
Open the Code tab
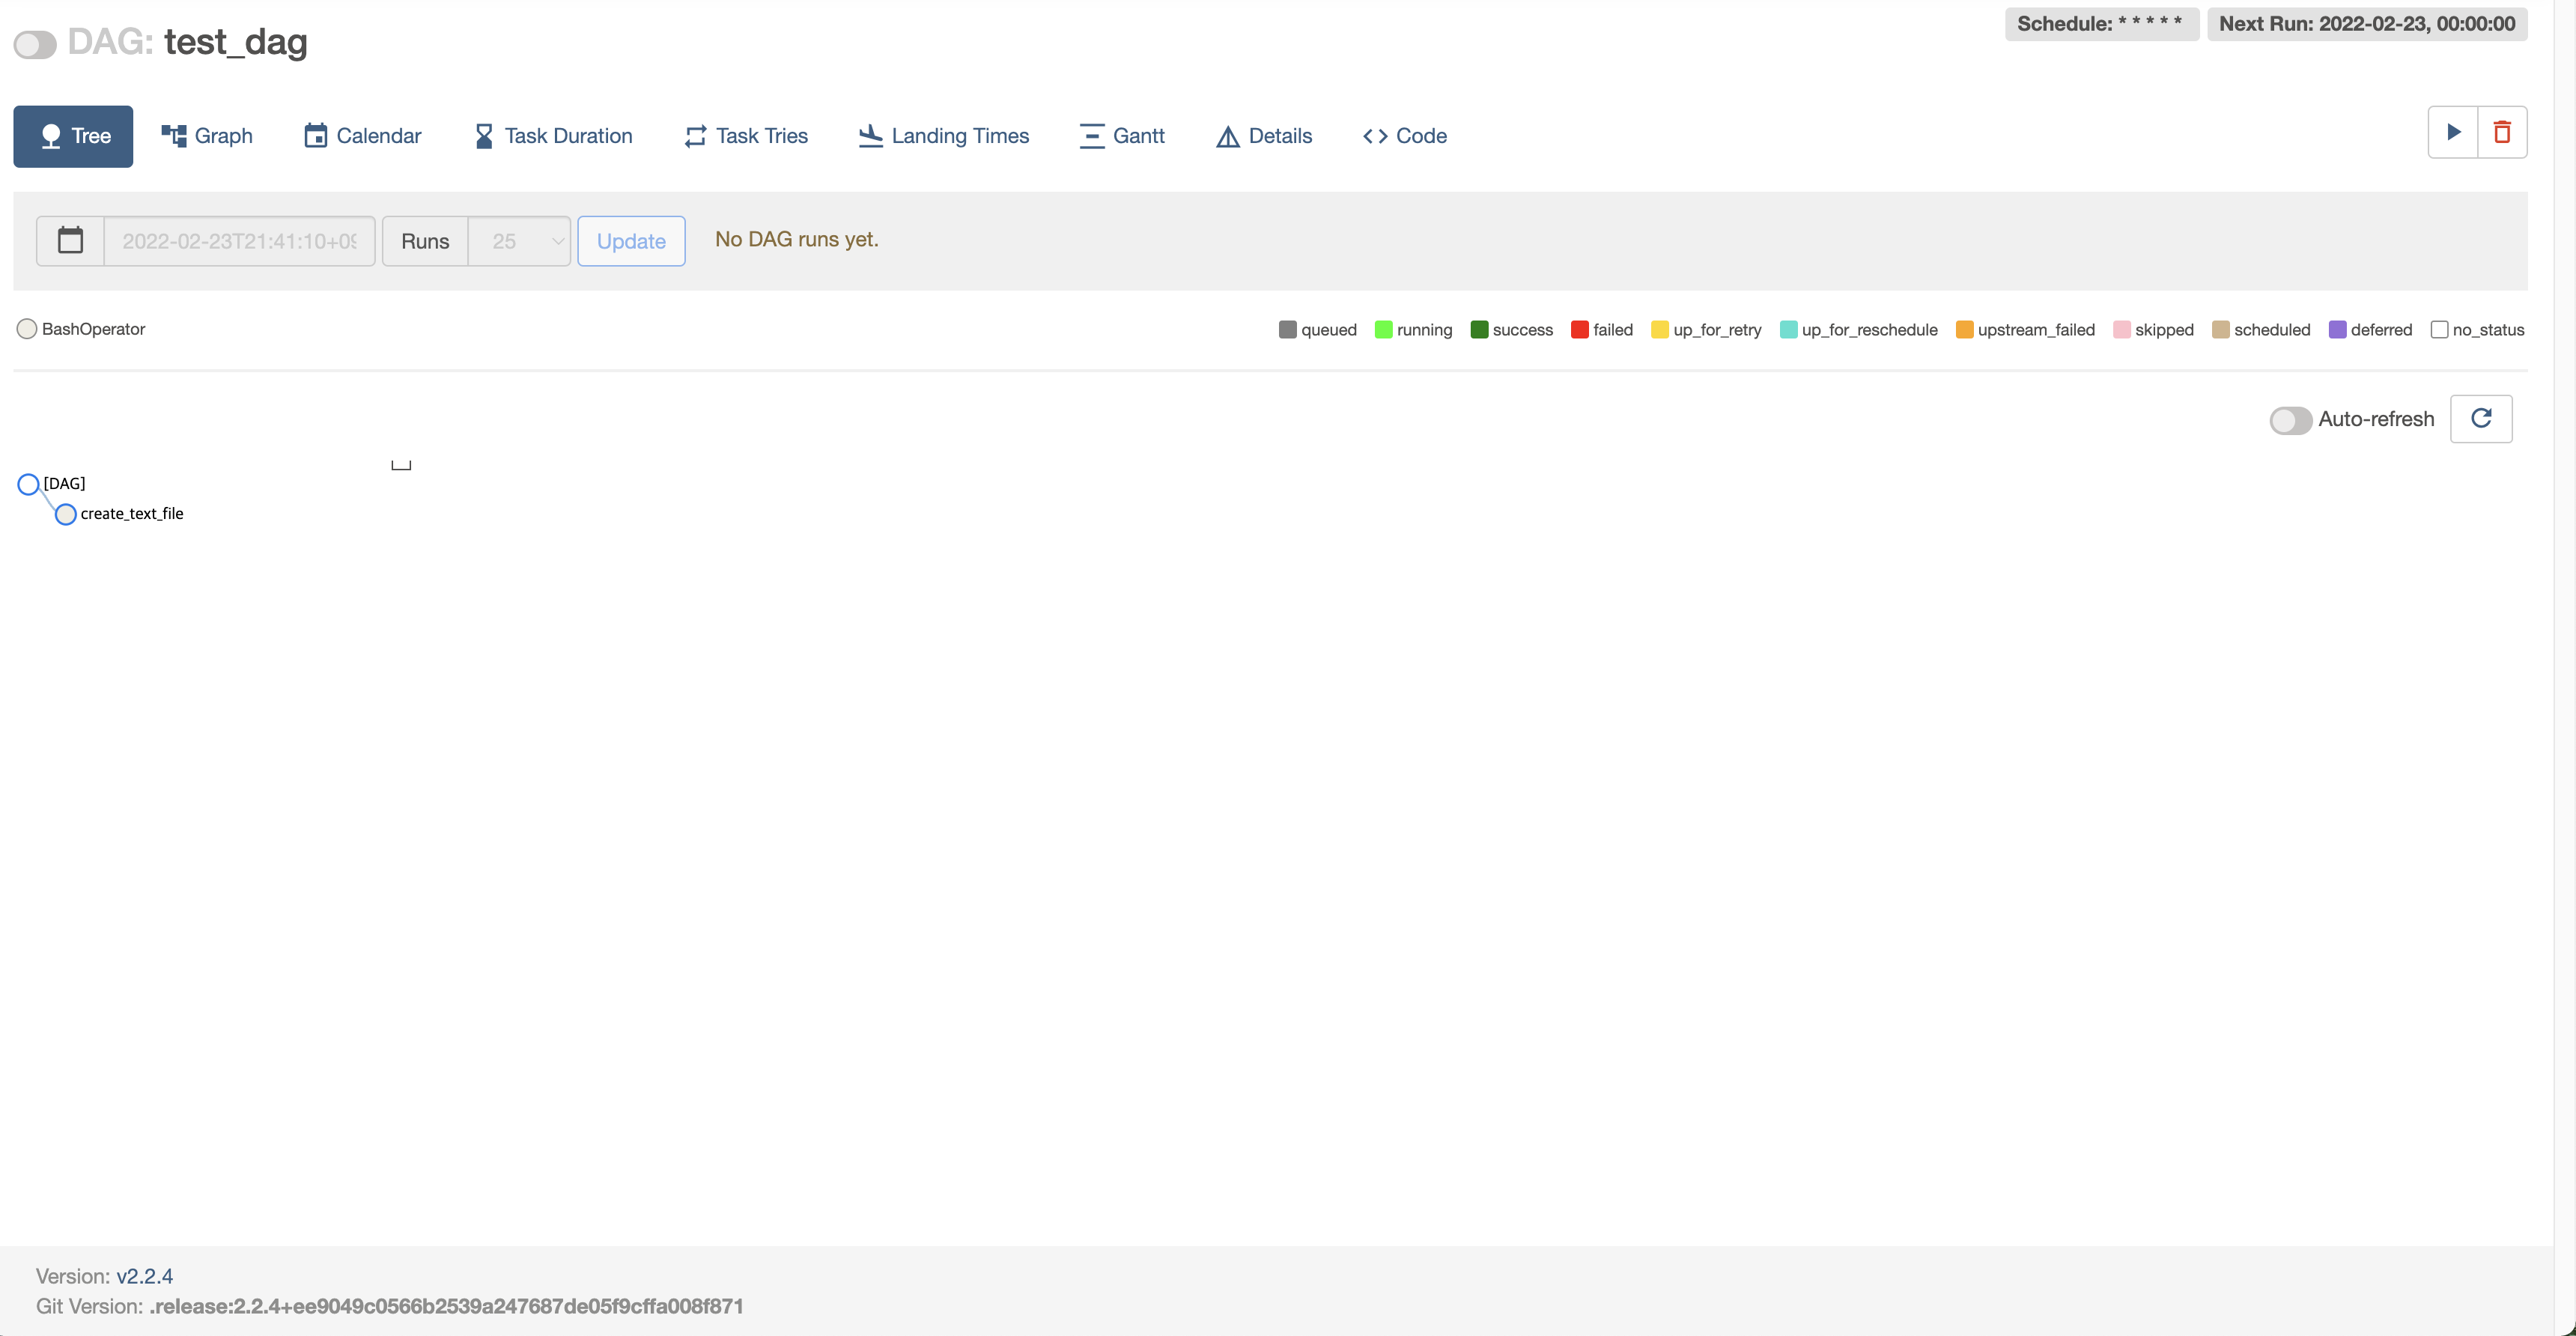coord(1404,136)
